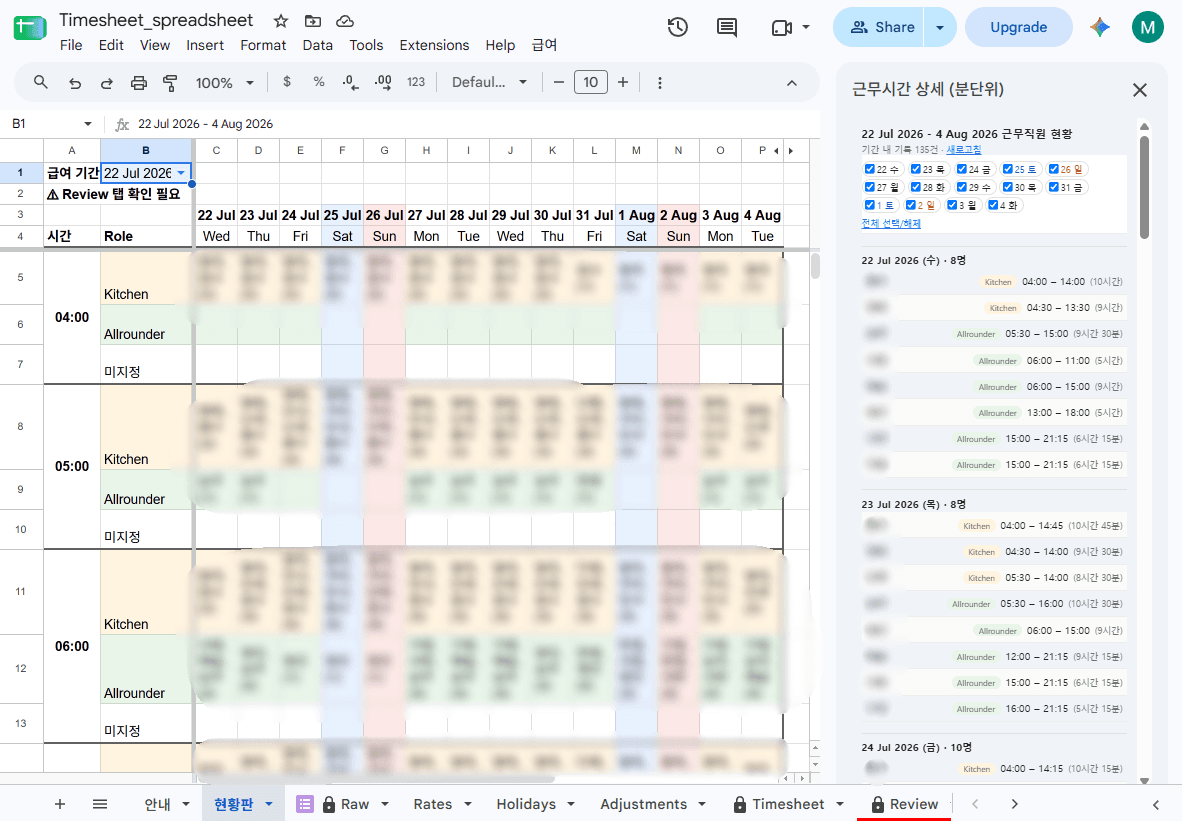
Task: Open the 현황판 sheet tab menu arrow
Action: [268, 804]
